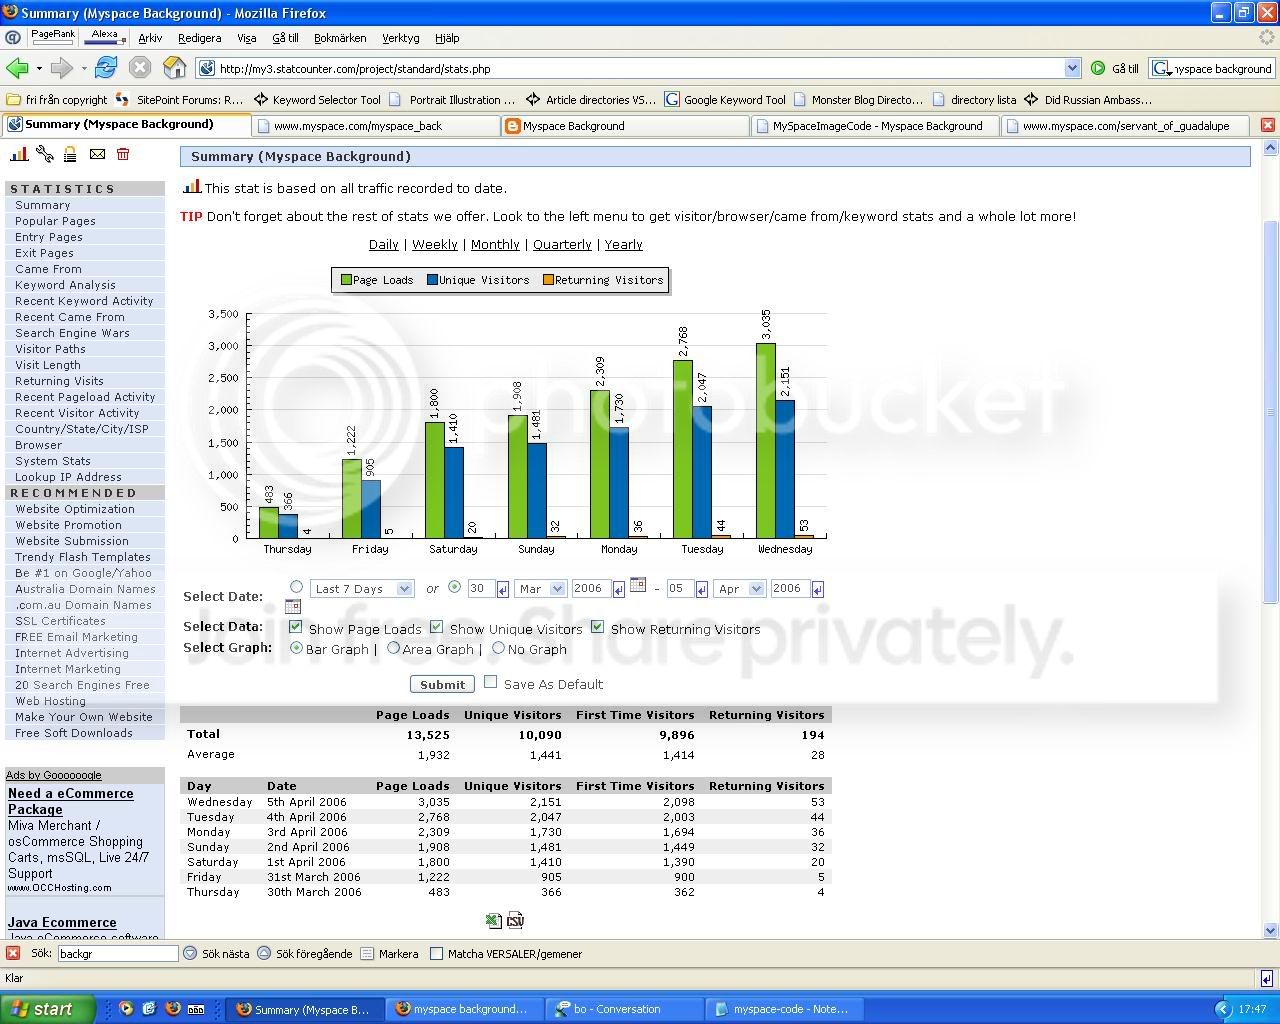Open the back button history dropdown arrow
Viewport: 1280px width, 1024px height.
(39, 68)
